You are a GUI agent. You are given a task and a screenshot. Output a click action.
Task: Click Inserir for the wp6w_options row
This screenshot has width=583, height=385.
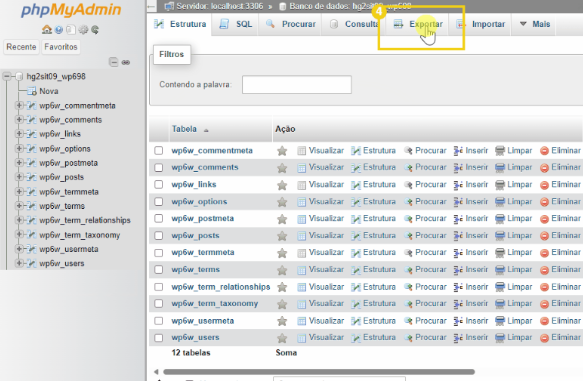471,202
